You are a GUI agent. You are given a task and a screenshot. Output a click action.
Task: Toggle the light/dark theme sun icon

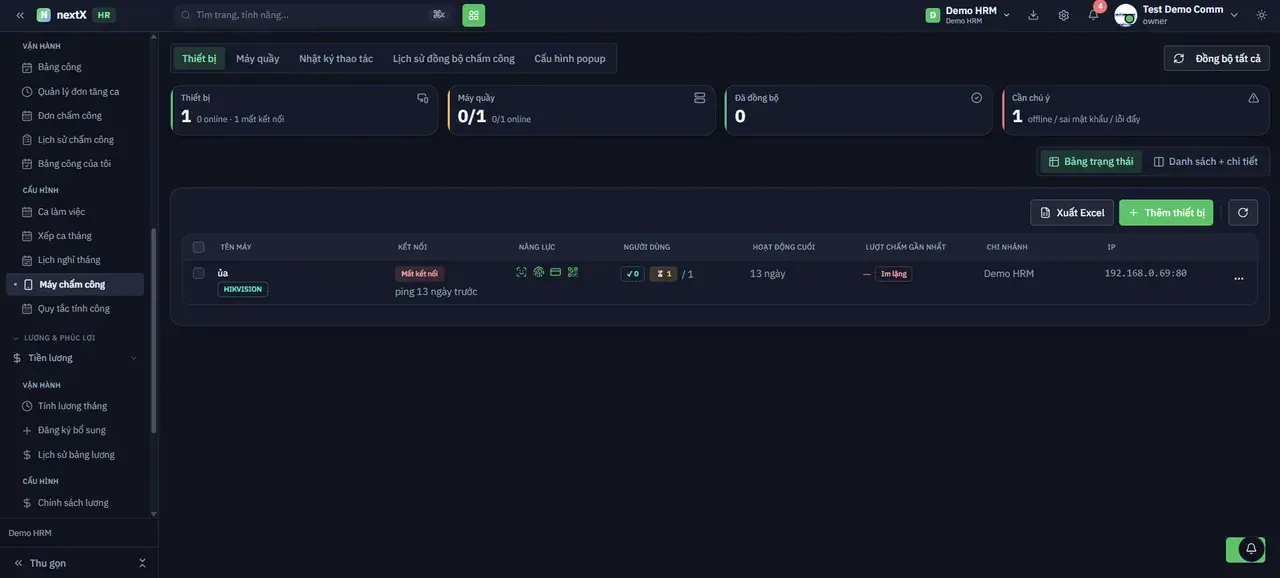[1261, 15]
